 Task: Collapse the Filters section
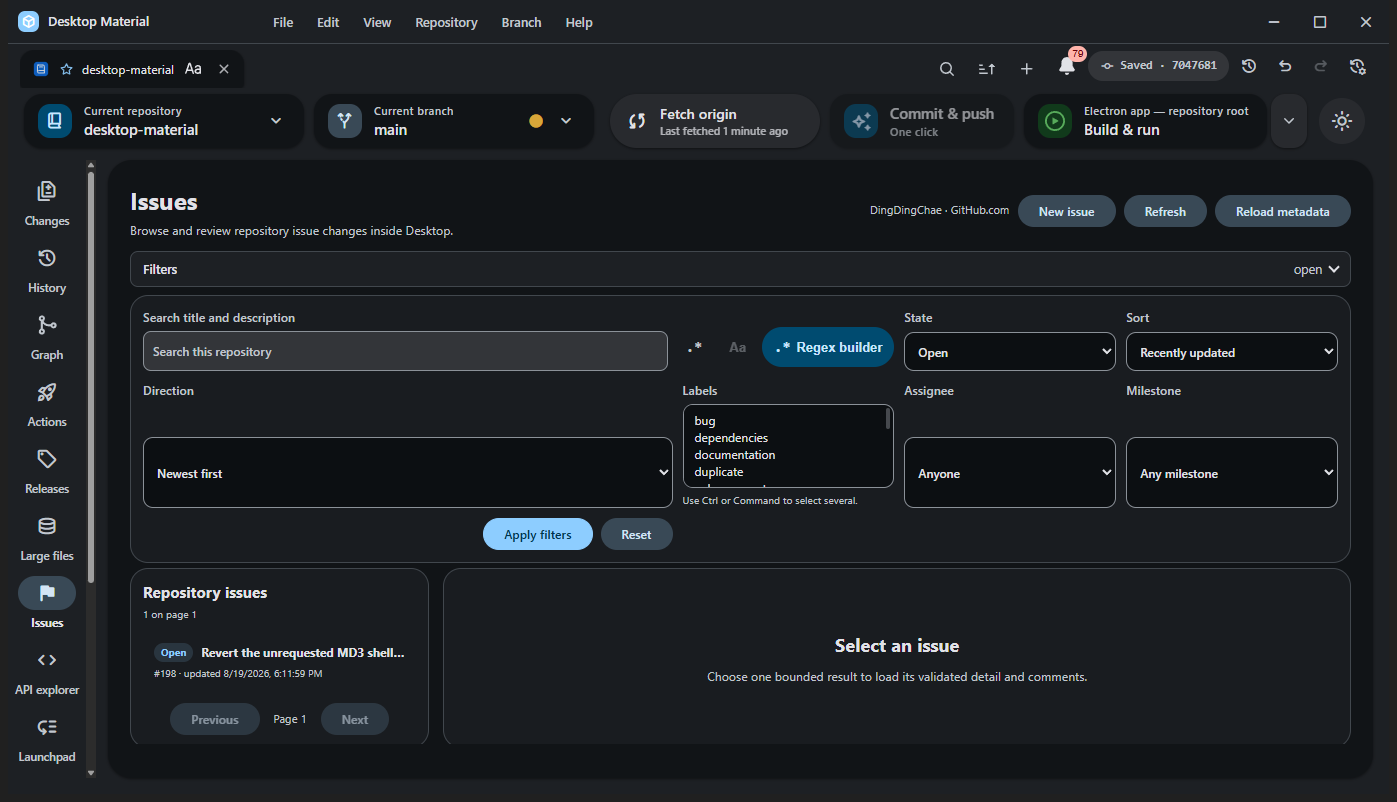(740, 269)
